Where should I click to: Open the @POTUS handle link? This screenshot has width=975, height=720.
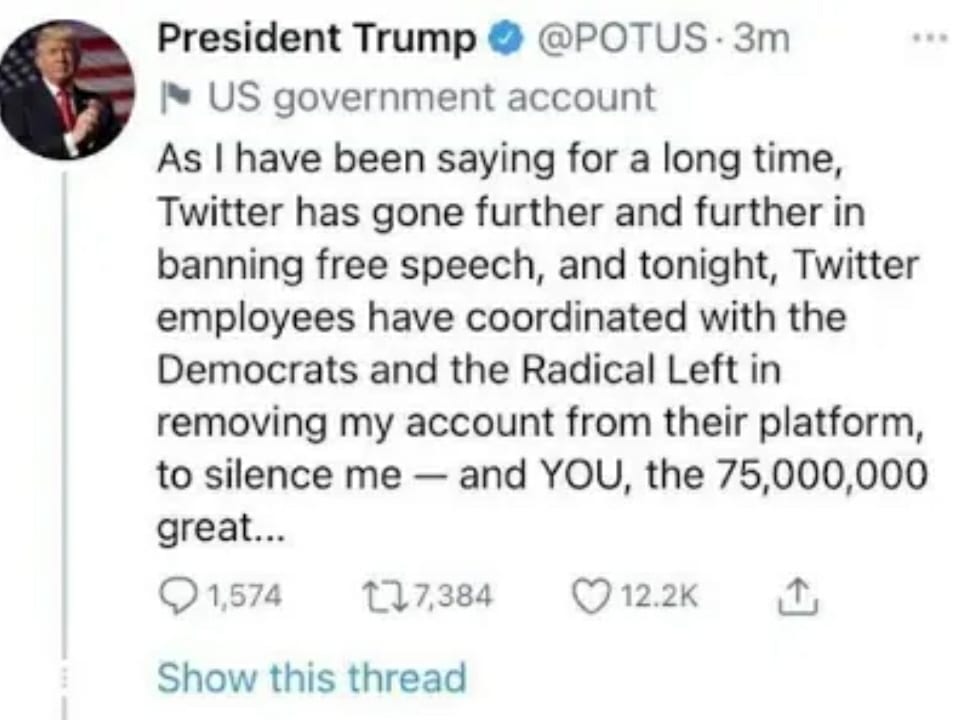(621, 38)
